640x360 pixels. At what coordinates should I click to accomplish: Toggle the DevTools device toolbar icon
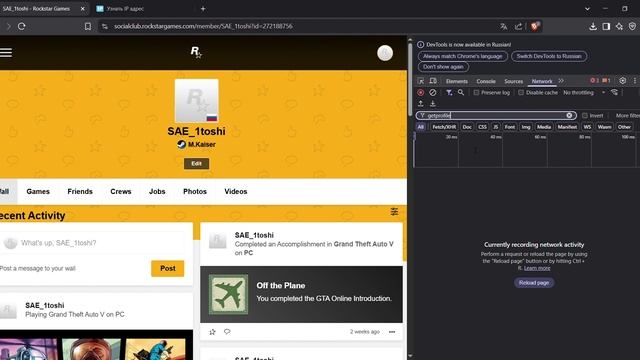point(433,81)
